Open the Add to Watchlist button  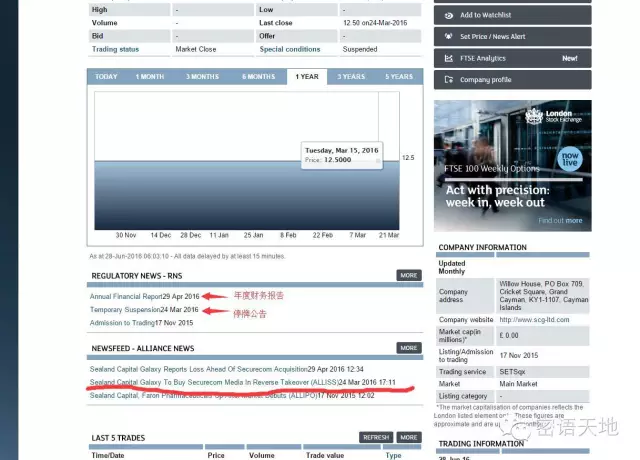click(513, 15)
